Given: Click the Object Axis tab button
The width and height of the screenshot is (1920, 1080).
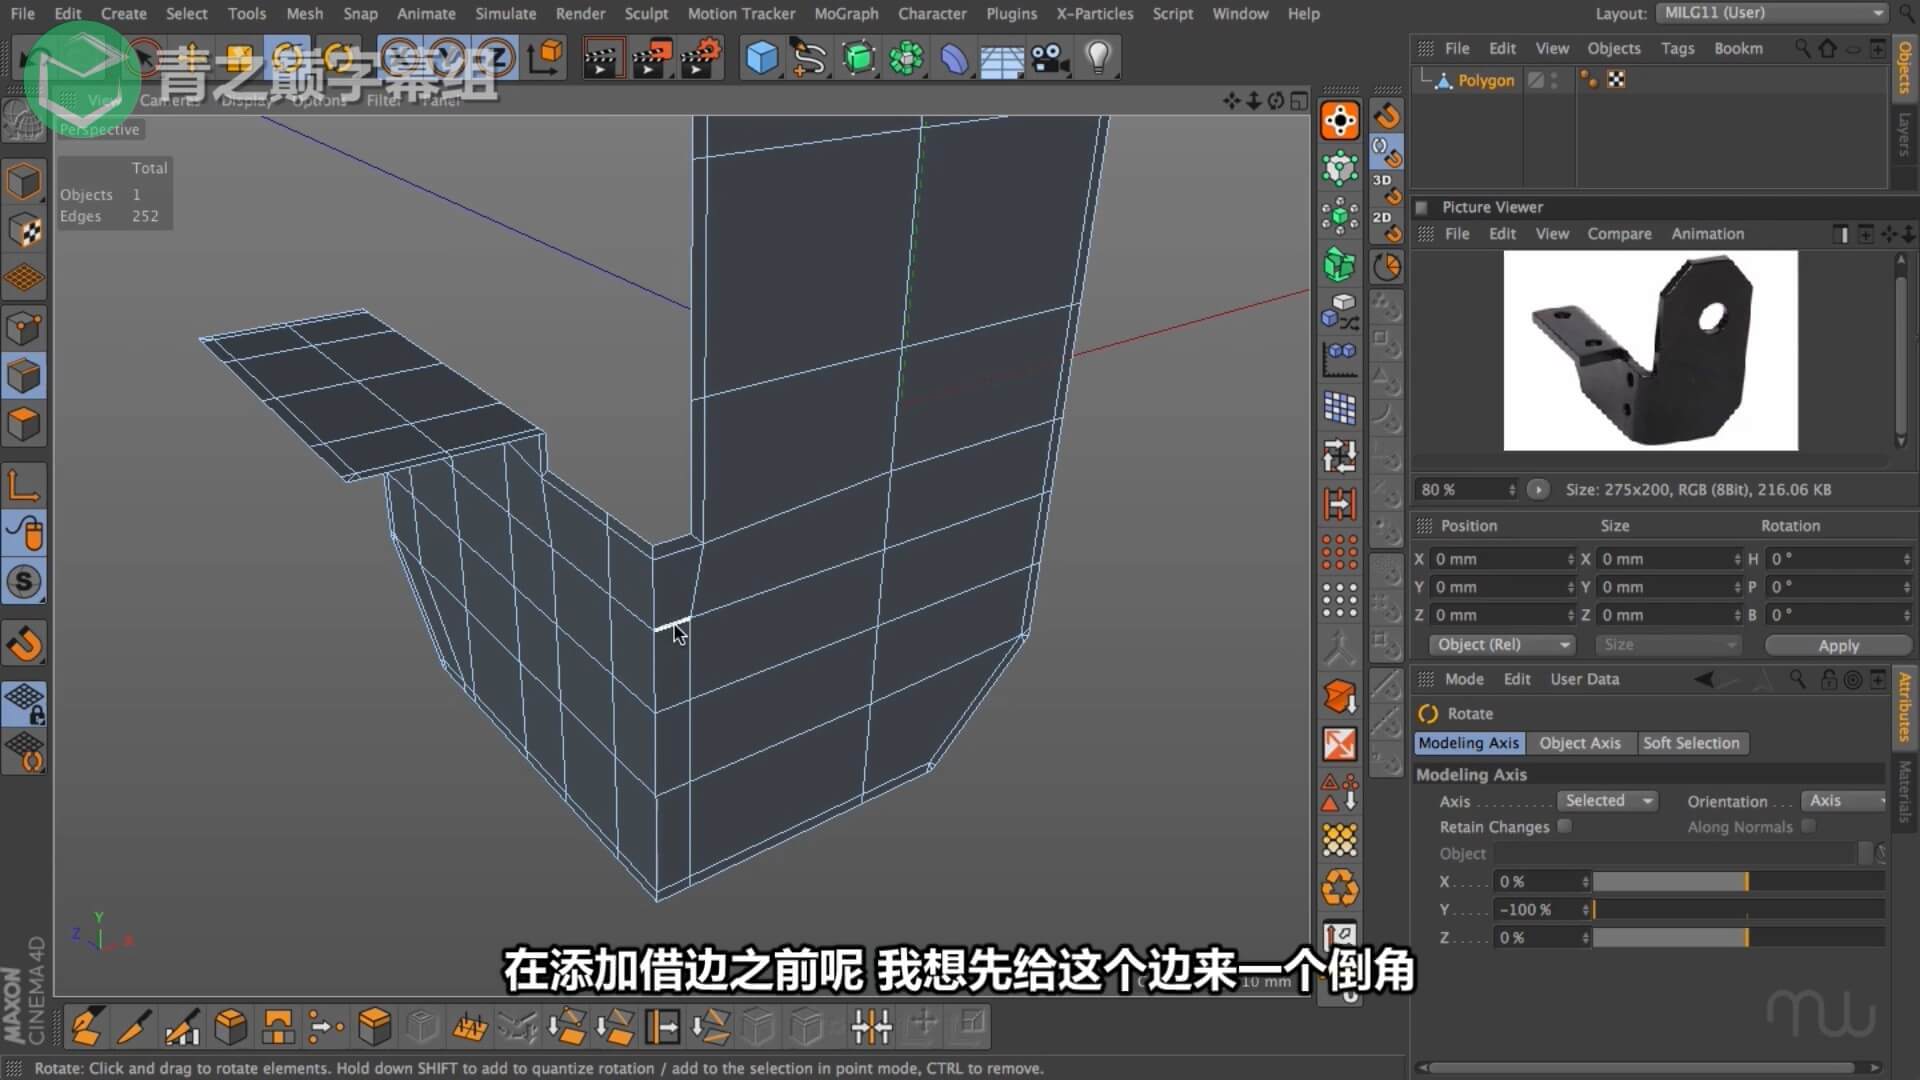Looking at the screenshot, I should pos(1579,743).
